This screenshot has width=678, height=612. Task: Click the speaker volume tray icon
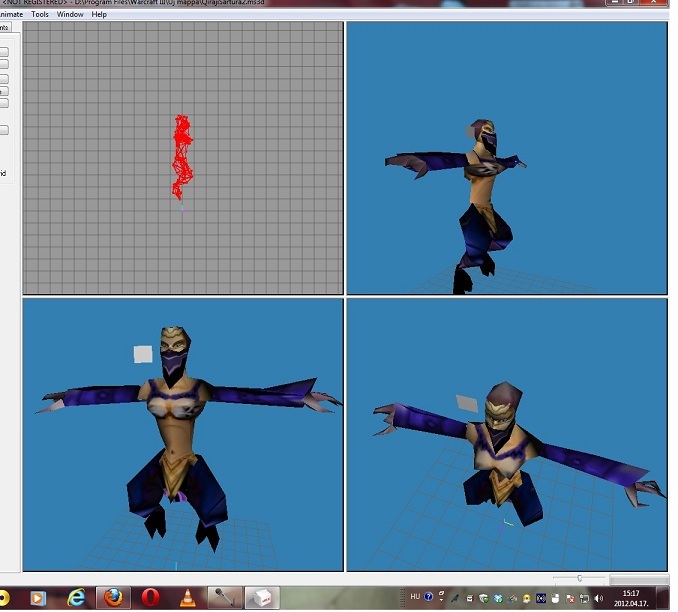(x=598, y=599)
